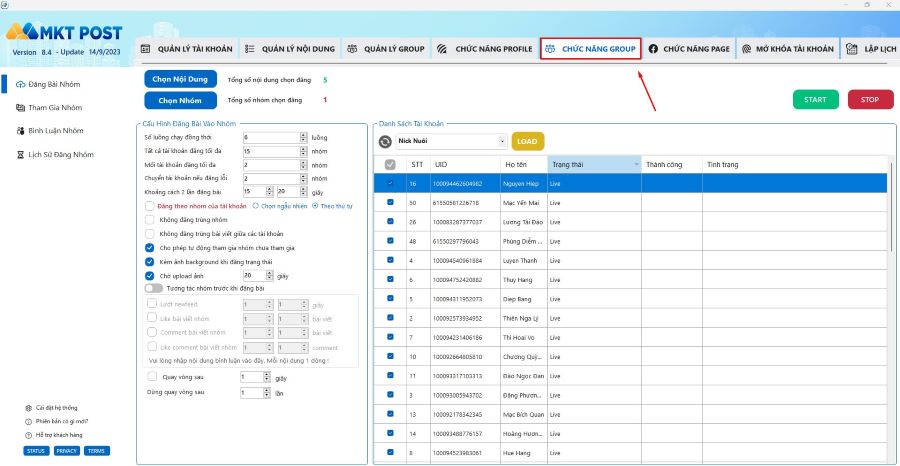View Lịch Sử Đăng Nhóm history
The image size is (900, 466).
pyautogui.click(x=55, y=155)
